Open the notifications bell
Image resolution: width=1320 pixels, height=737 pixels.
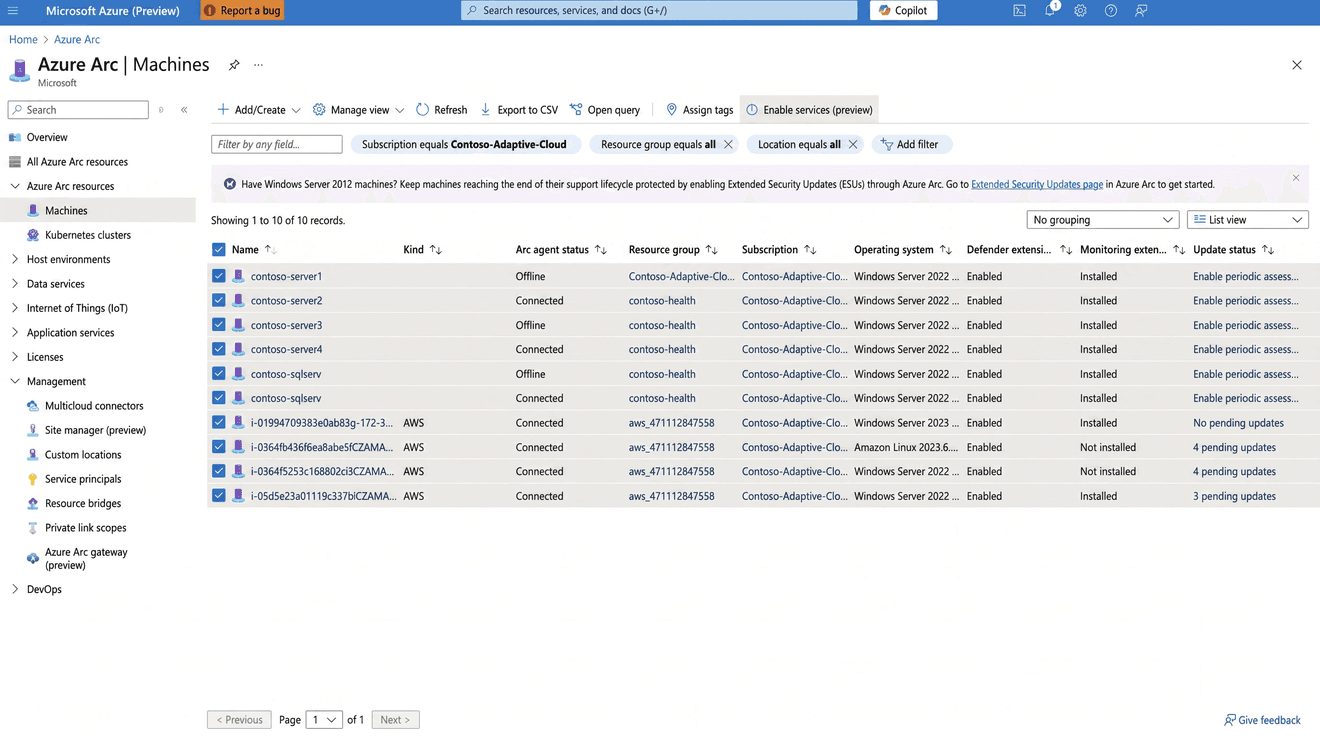click(1050, 11)
